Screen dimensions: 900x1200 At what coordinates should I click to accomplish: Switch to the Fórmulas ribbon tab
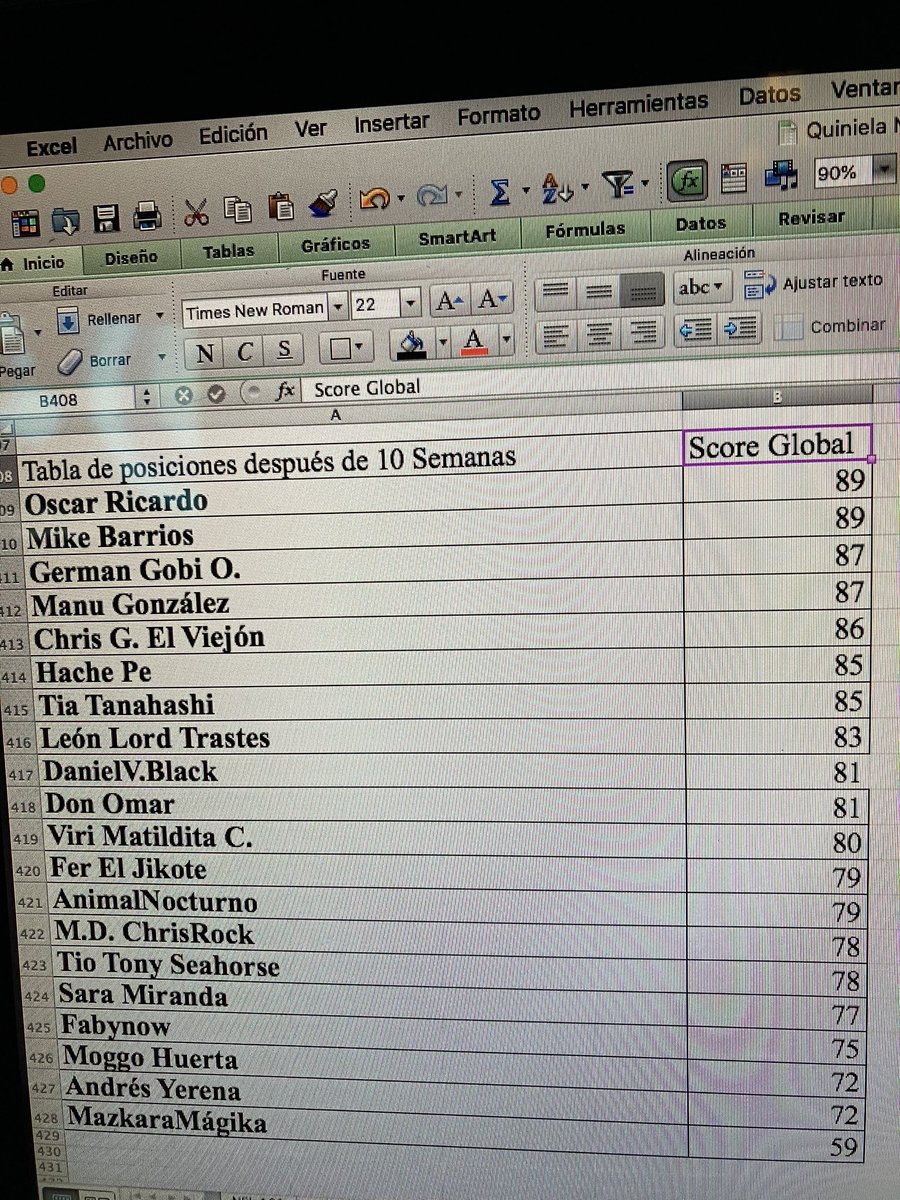584,231
